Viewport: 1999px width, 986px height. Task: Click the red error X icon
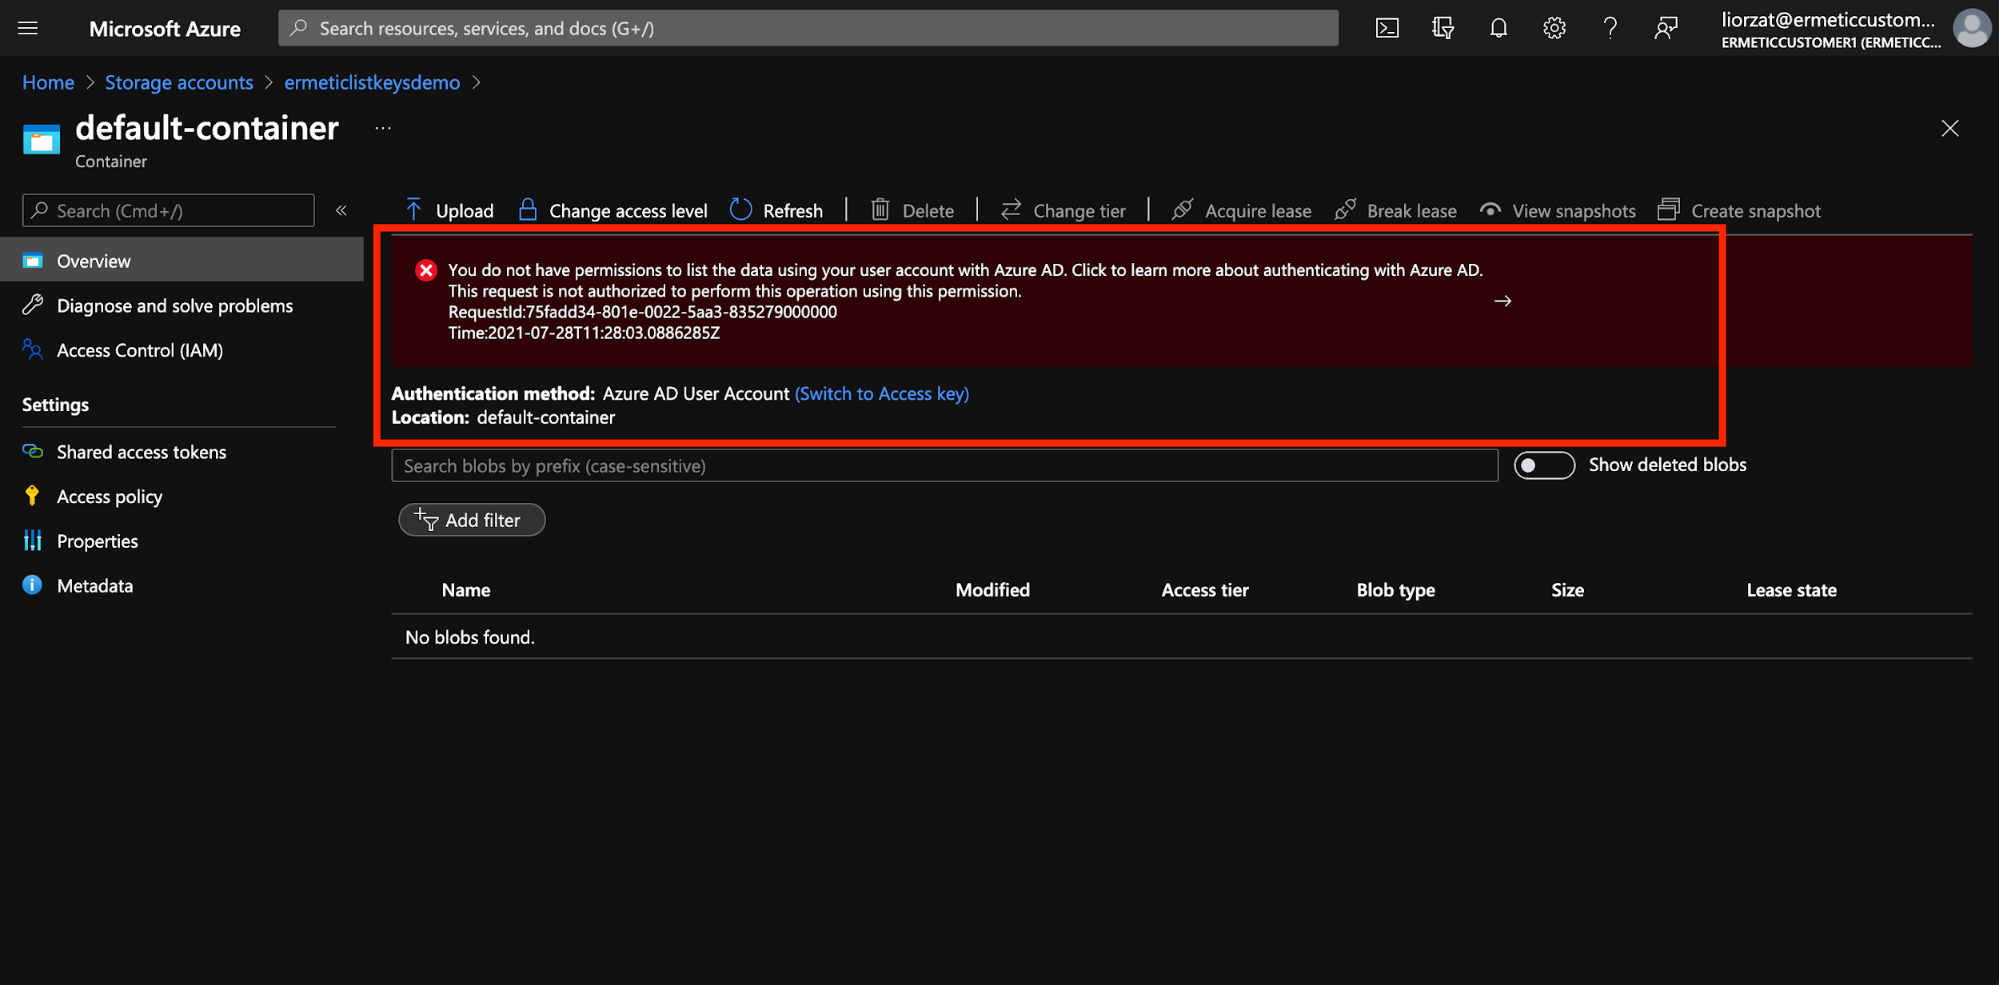click(x=426, y=270)
